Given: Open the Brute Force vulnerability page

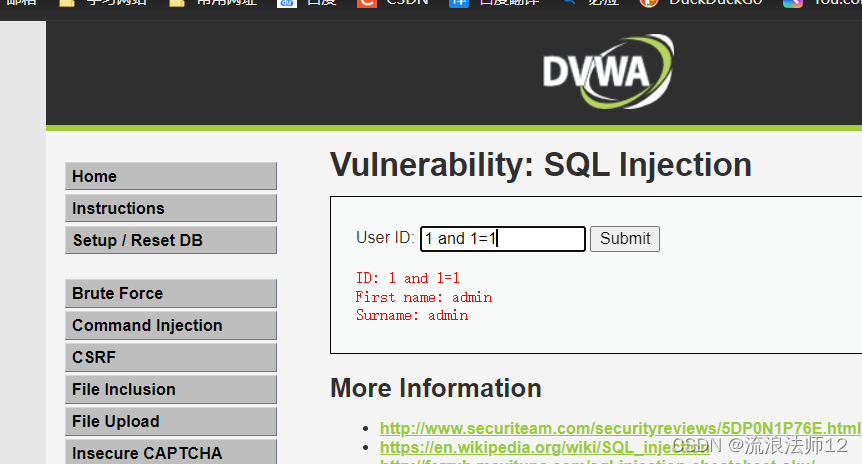Looking at the screenshot, I should coord(171,294).
